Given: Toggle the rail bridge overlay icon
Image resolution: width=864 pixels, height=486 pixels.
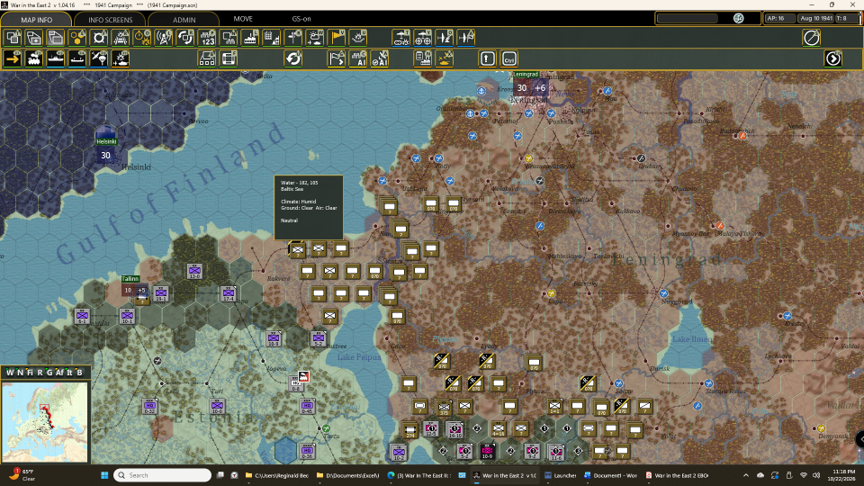Looking at the screenshot, I should (121, 37).
